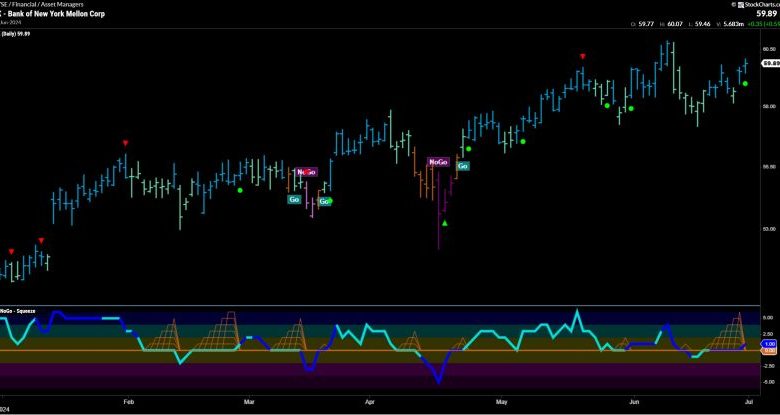Click the Mar label on the date axis
Screen dimensions: 780x415
tap(247, 400)
